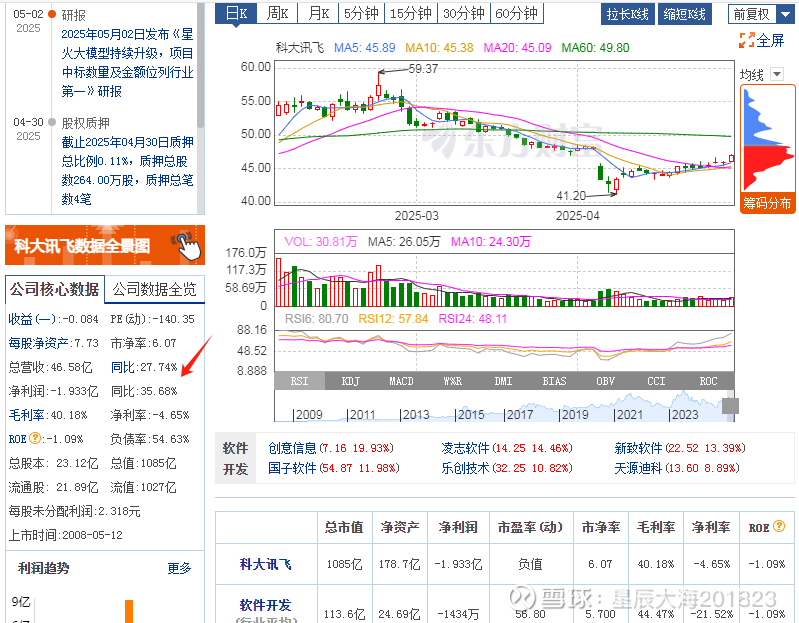Screen dimensions: 799x623
Task: Switch chart to 月K monthly view
Action: (318, 13)
